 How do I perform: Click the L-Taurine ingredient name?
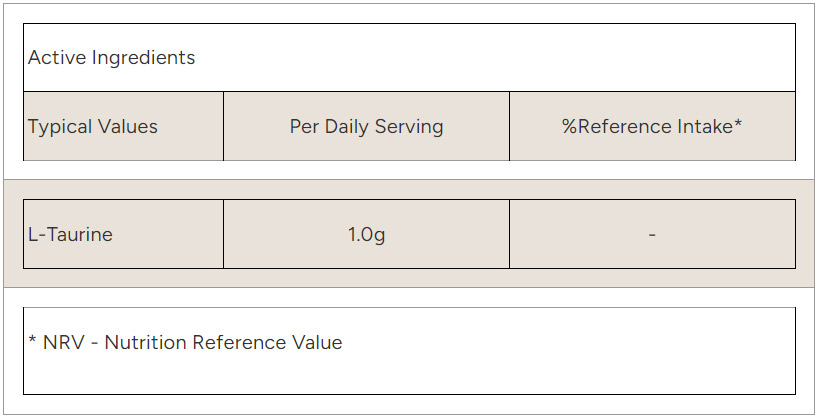click(70, 235)
